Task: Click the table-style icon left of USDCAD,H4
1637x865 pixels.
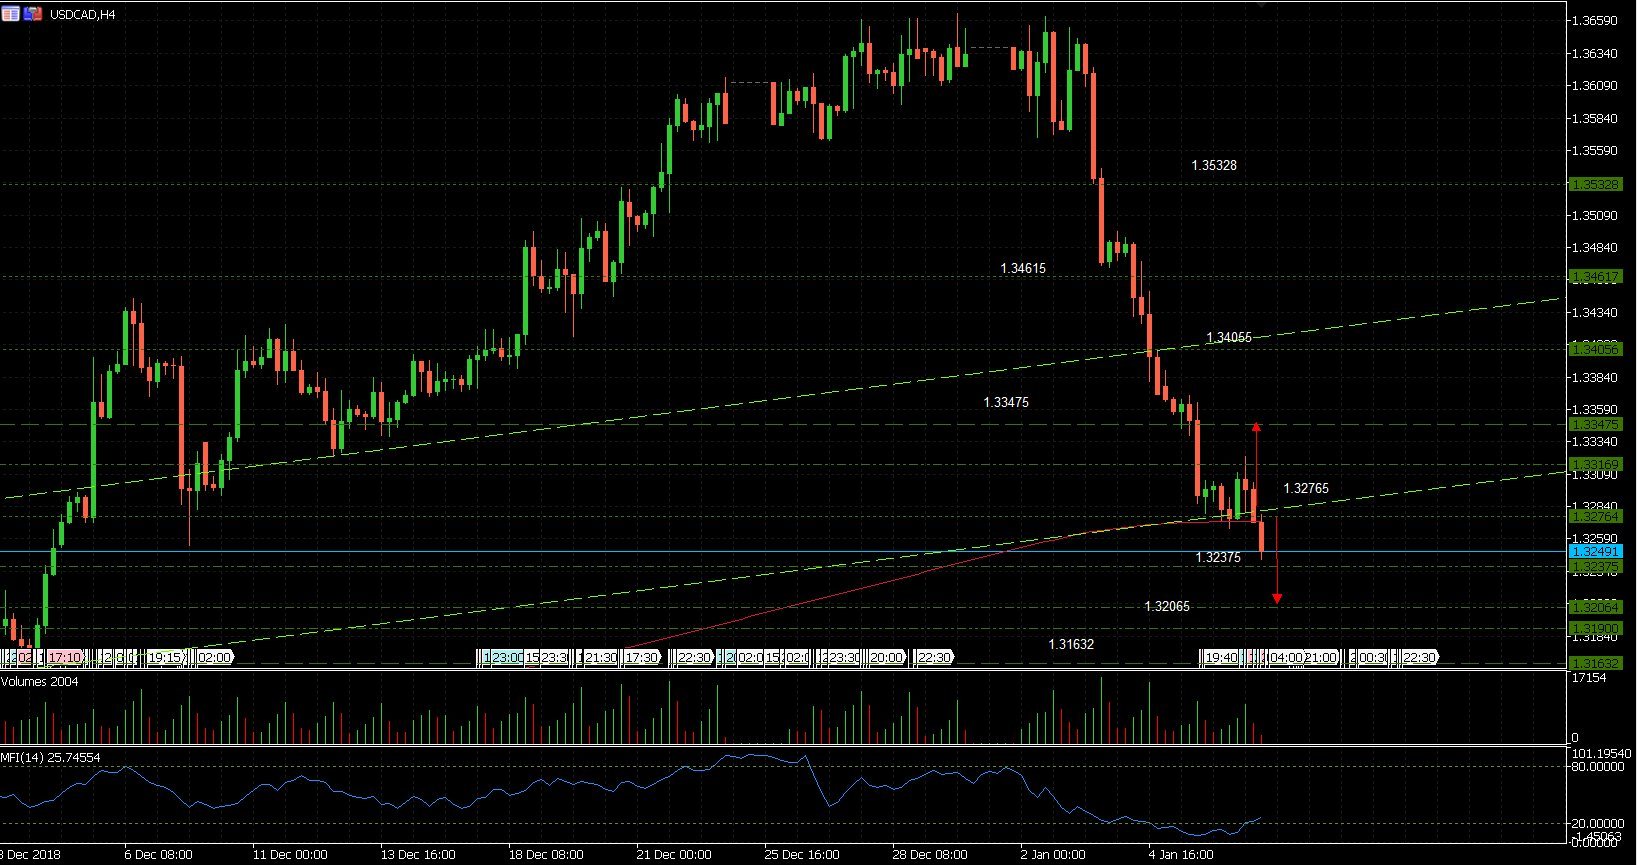Action: click(x=10, y=14)
